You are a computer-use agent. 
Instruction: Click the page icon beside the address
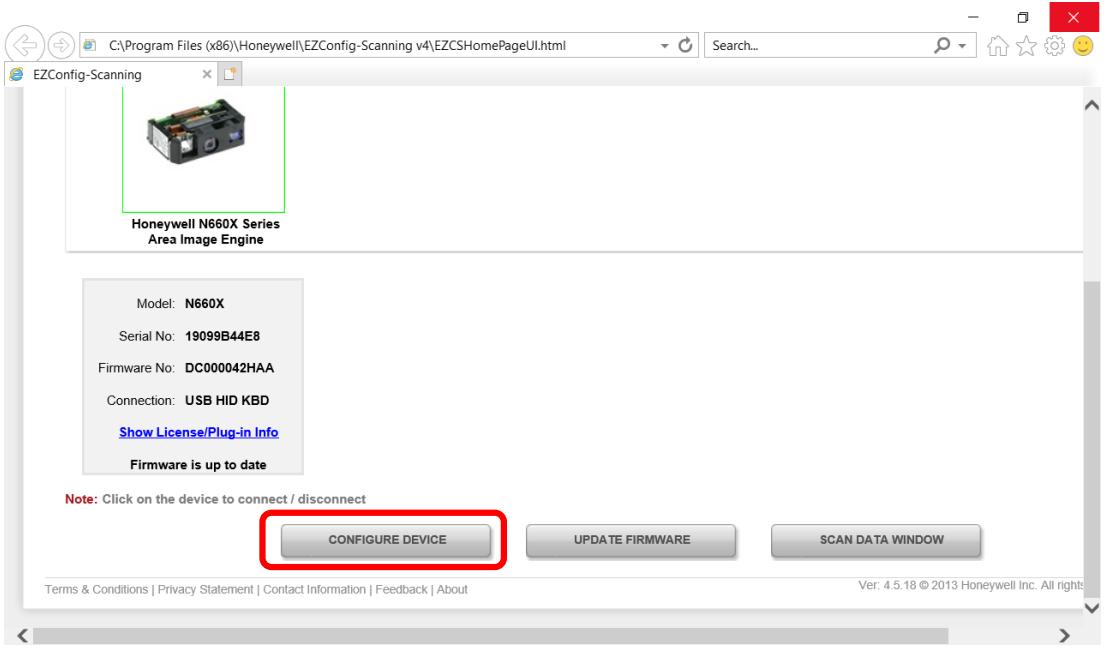pos(89,45)
